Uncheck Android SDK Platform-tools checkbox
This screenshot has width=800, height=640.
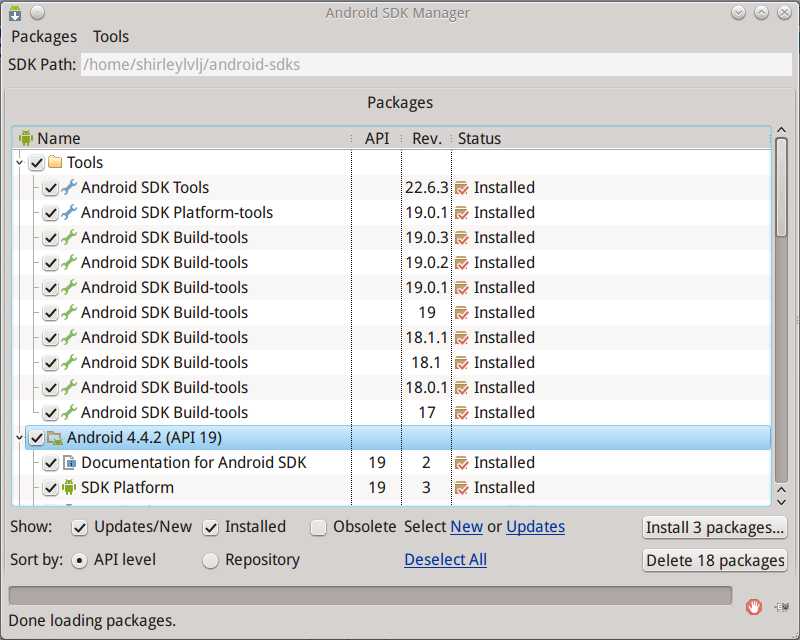pos(50,213)
